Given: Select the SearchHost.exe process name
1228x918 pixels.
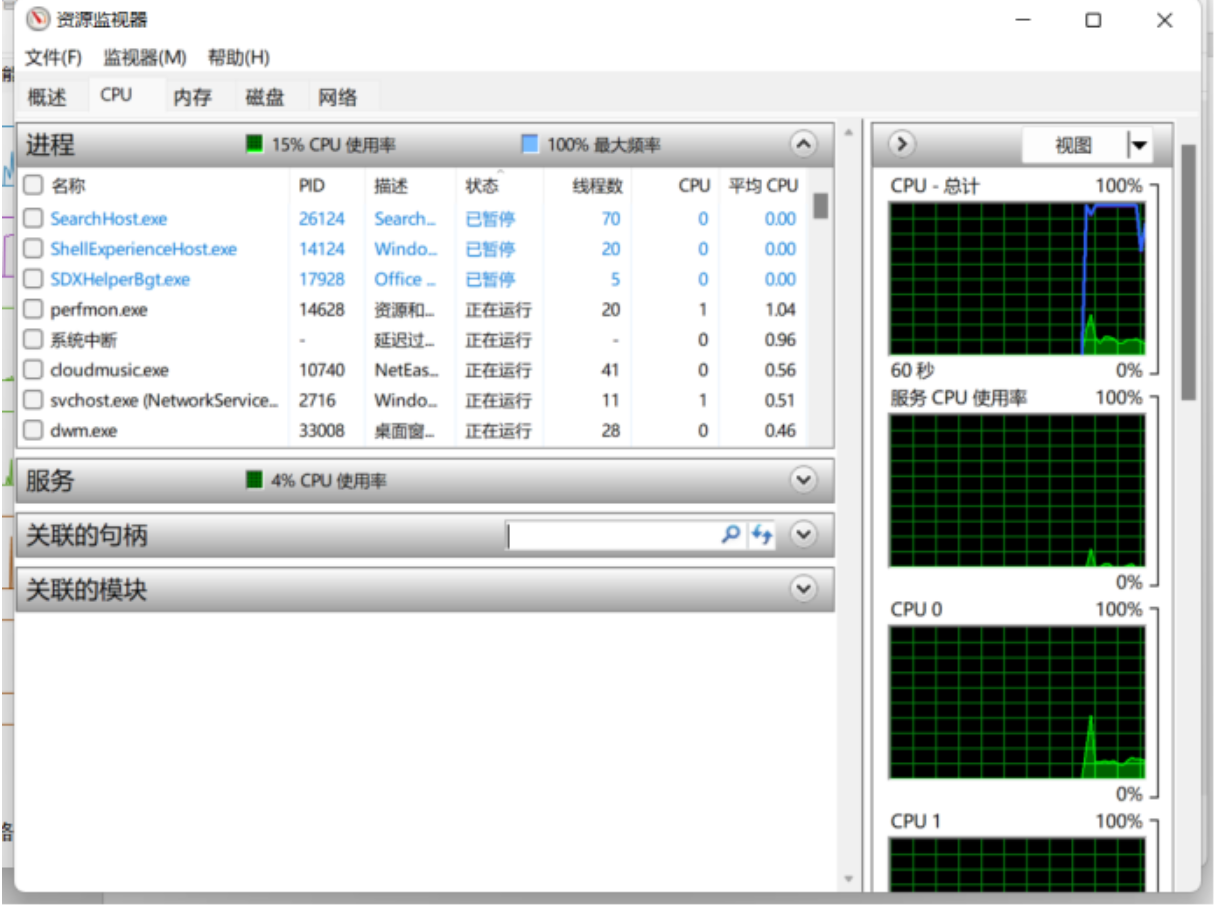Looking at the screenshot, I should point(109,218).
